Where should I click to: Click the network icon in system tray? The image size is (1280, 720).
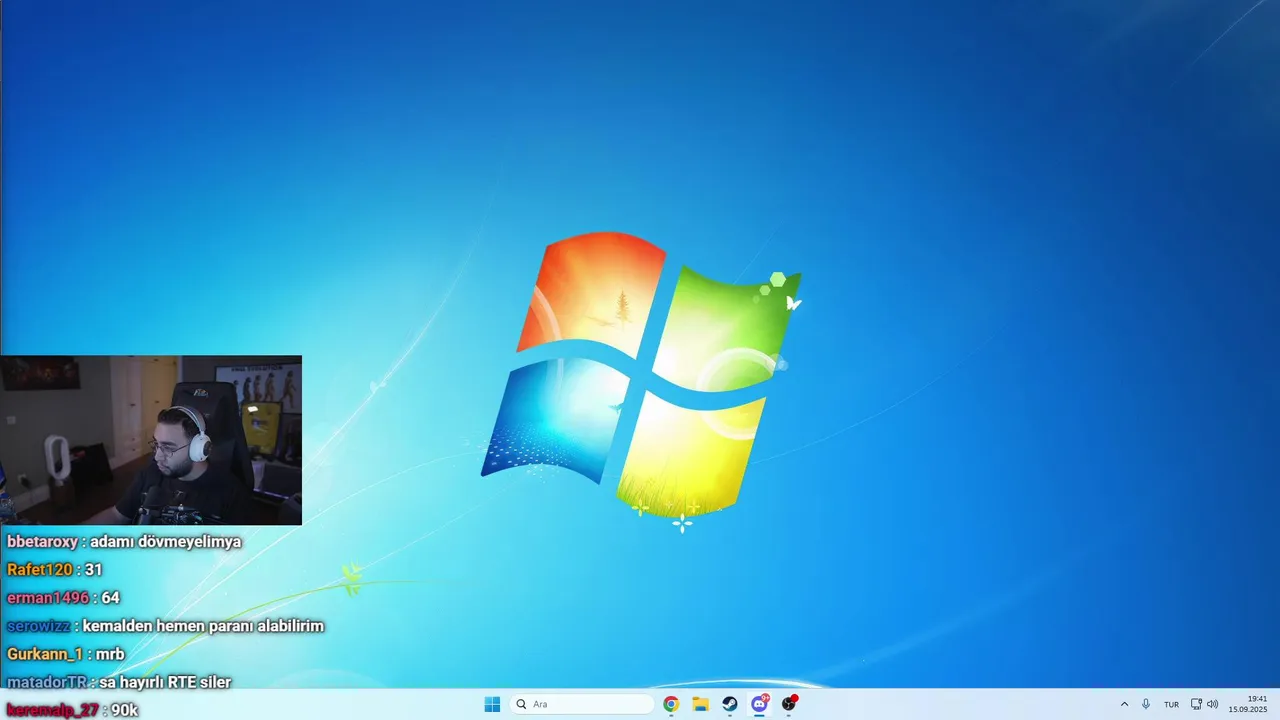[1196, 704]
